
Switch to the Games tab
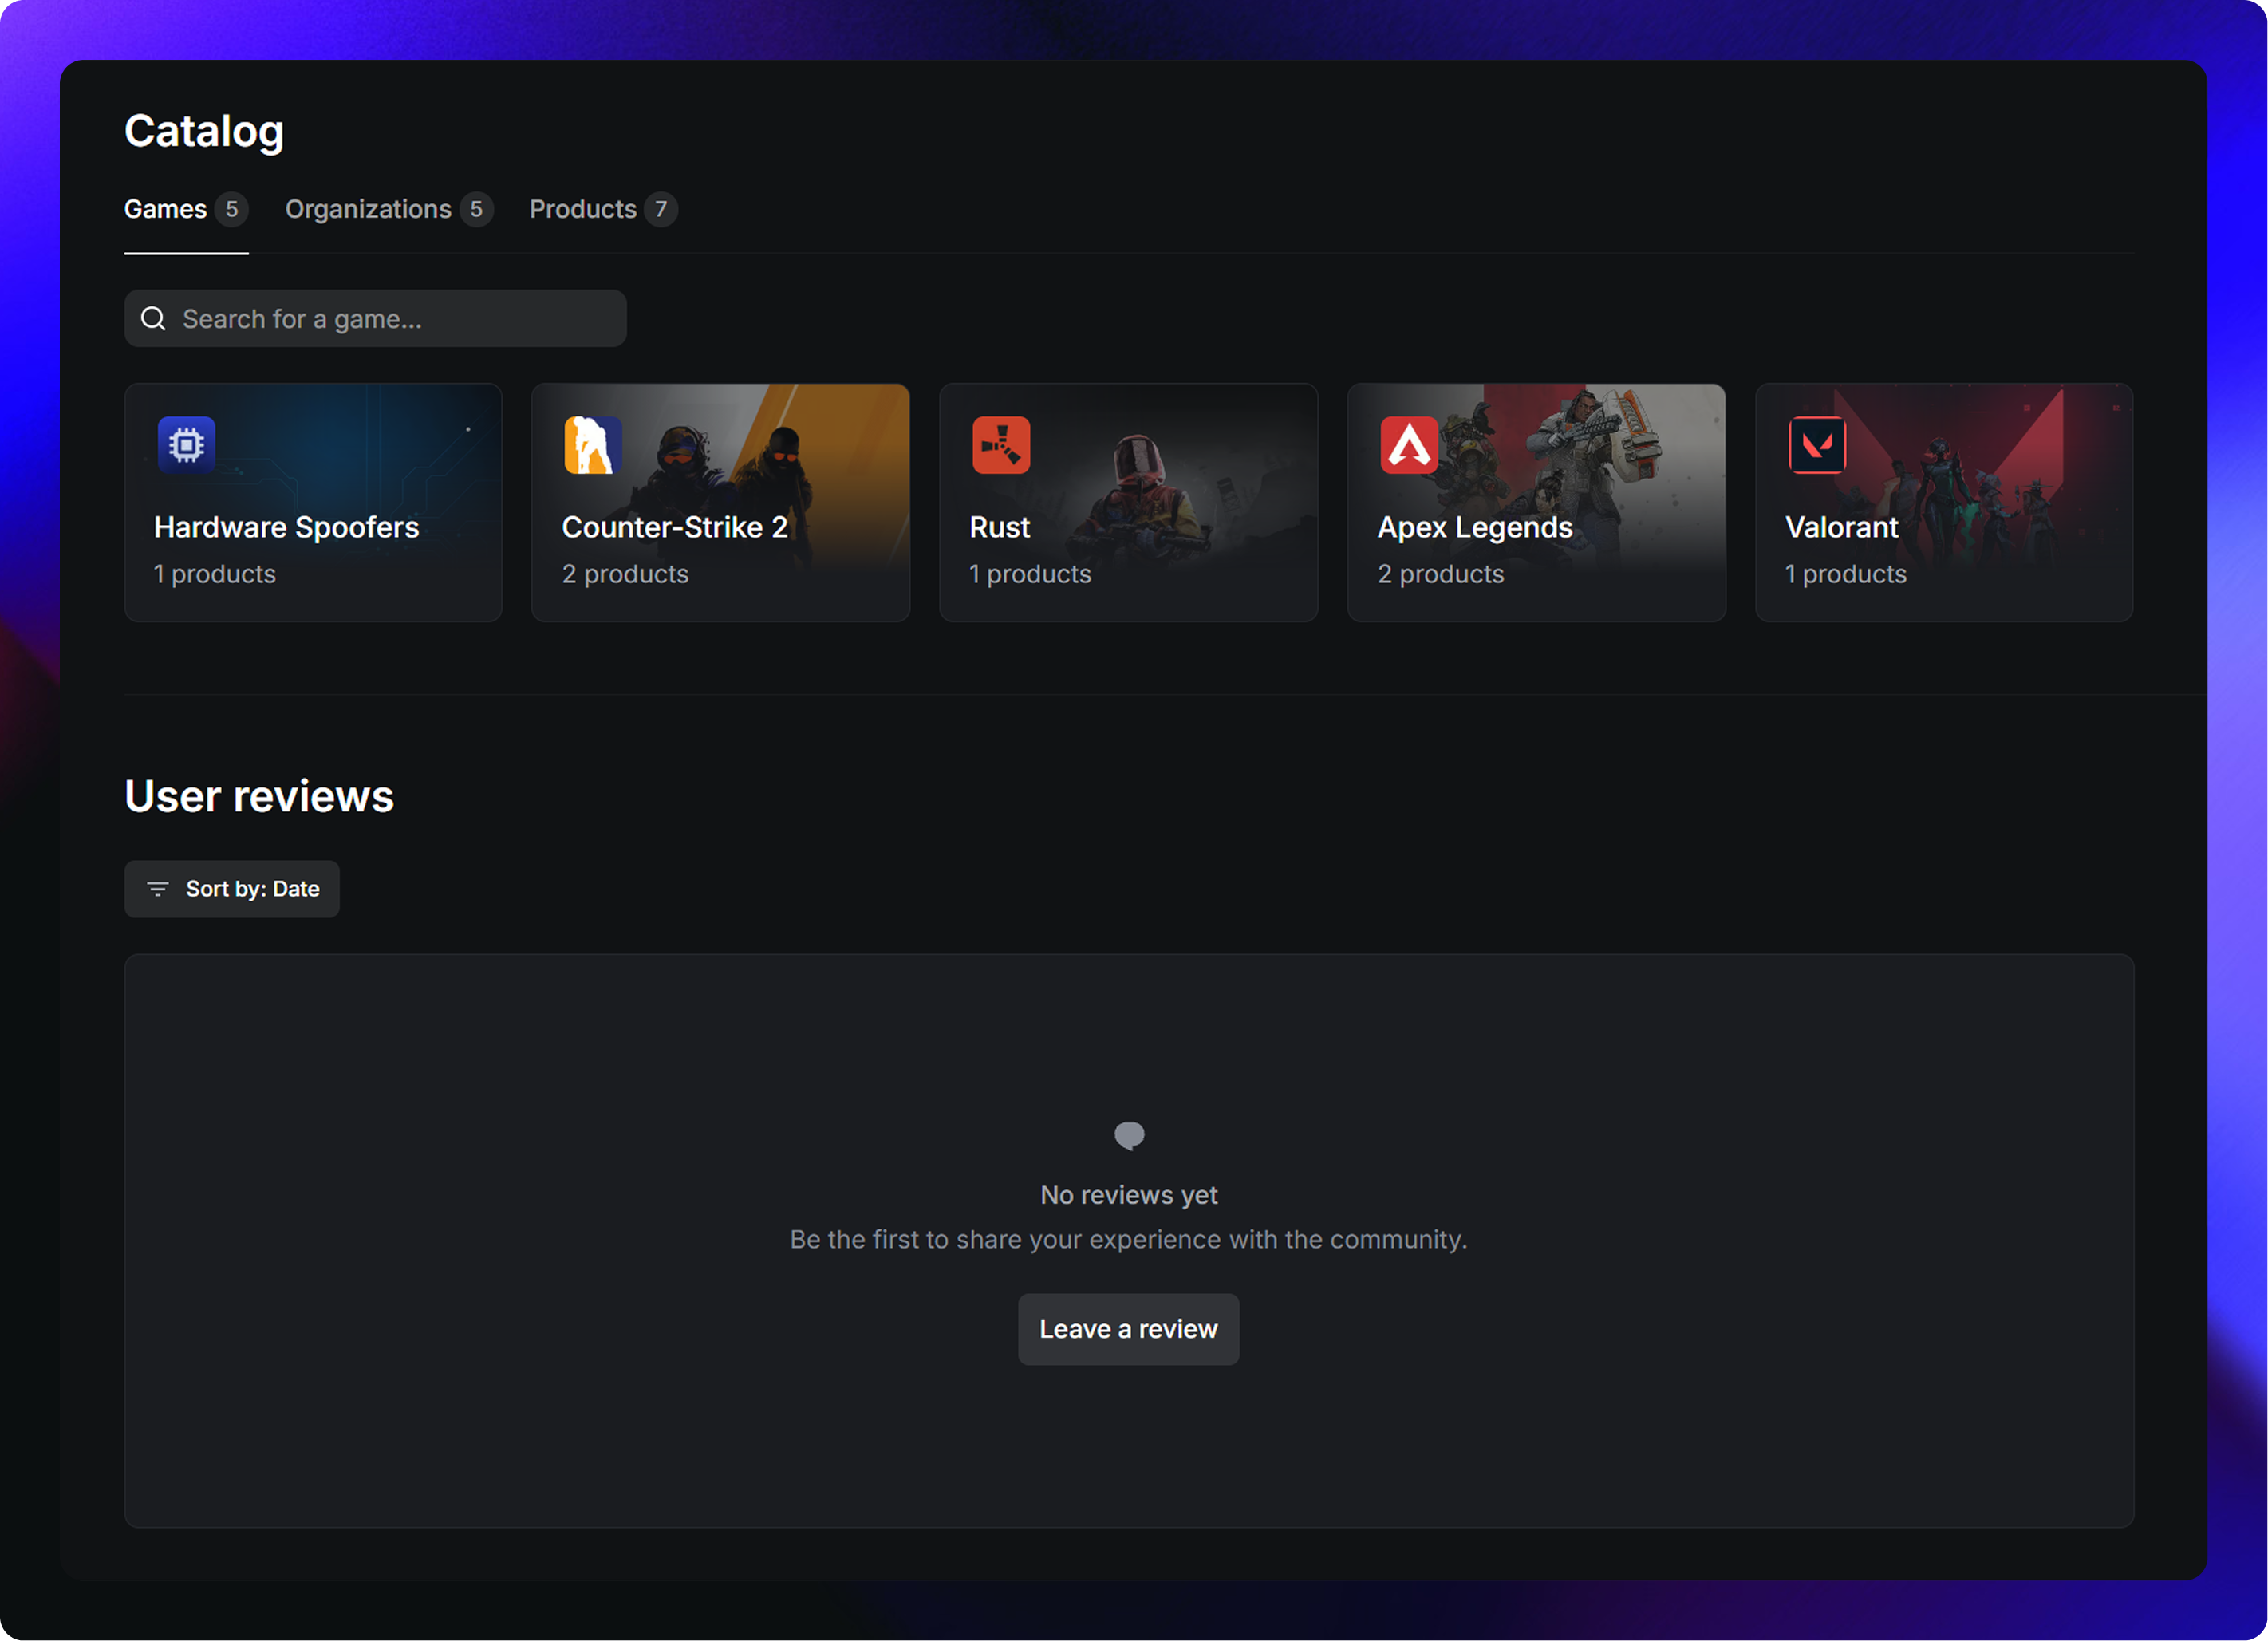(186, 209)
